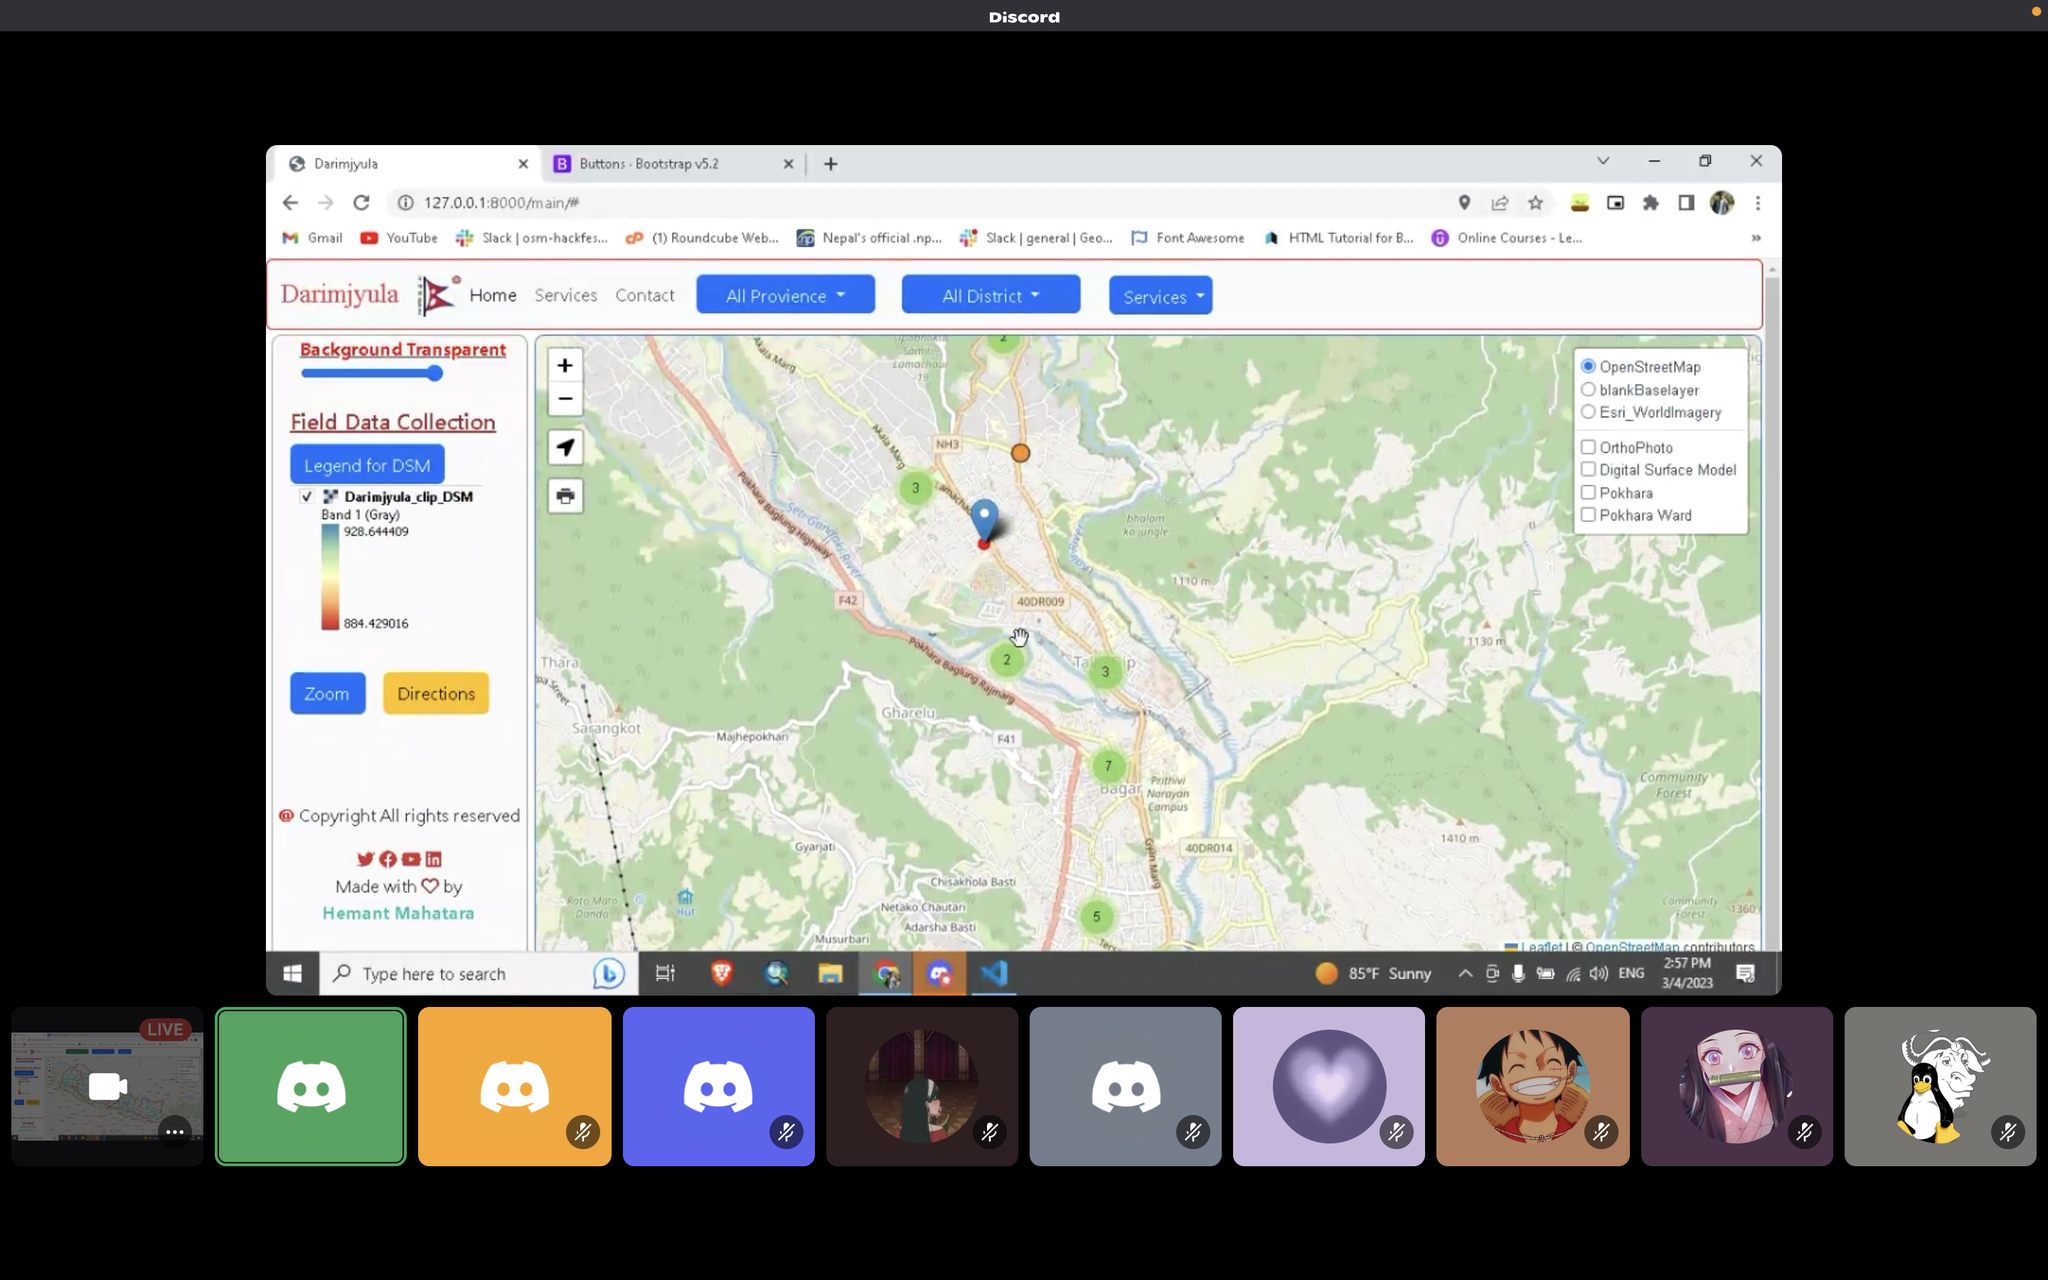Click the Services navbar menu item
Screen dimensions: 2048x1280
[x=566, y=295]
